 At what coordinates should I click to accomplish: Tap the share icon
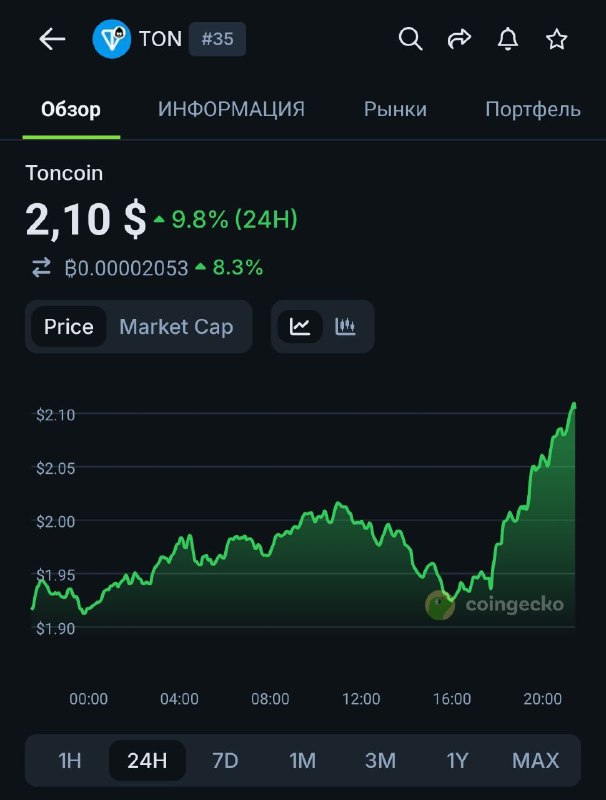pyautogui.click(x=459, y=39)
